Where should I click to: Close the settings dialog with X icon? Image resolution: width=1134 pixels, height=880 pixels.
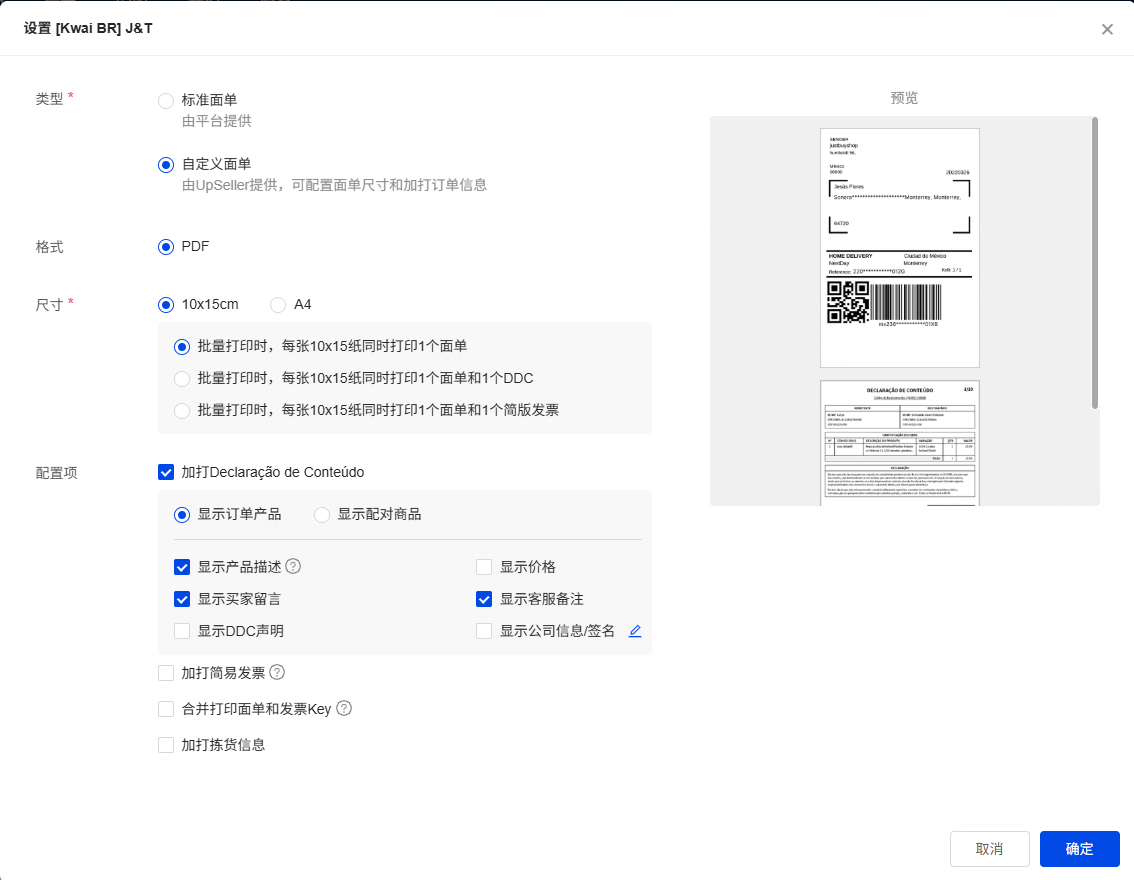1107,29
